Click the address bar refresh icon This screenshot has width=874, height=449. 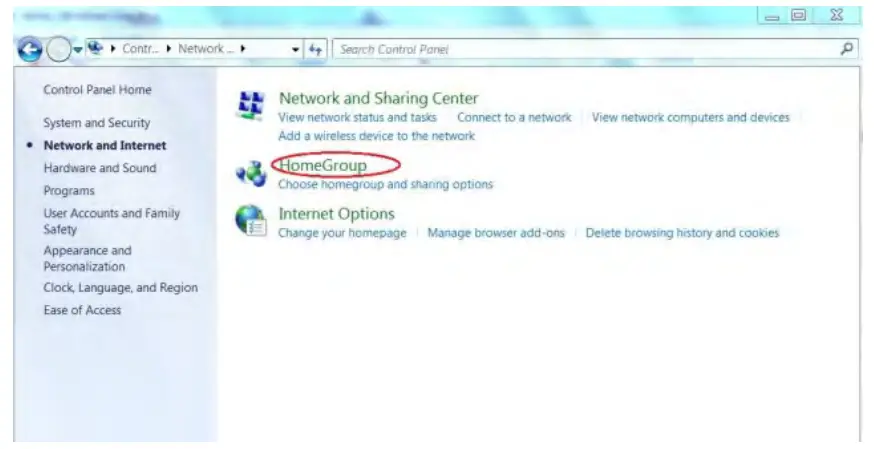315,50
